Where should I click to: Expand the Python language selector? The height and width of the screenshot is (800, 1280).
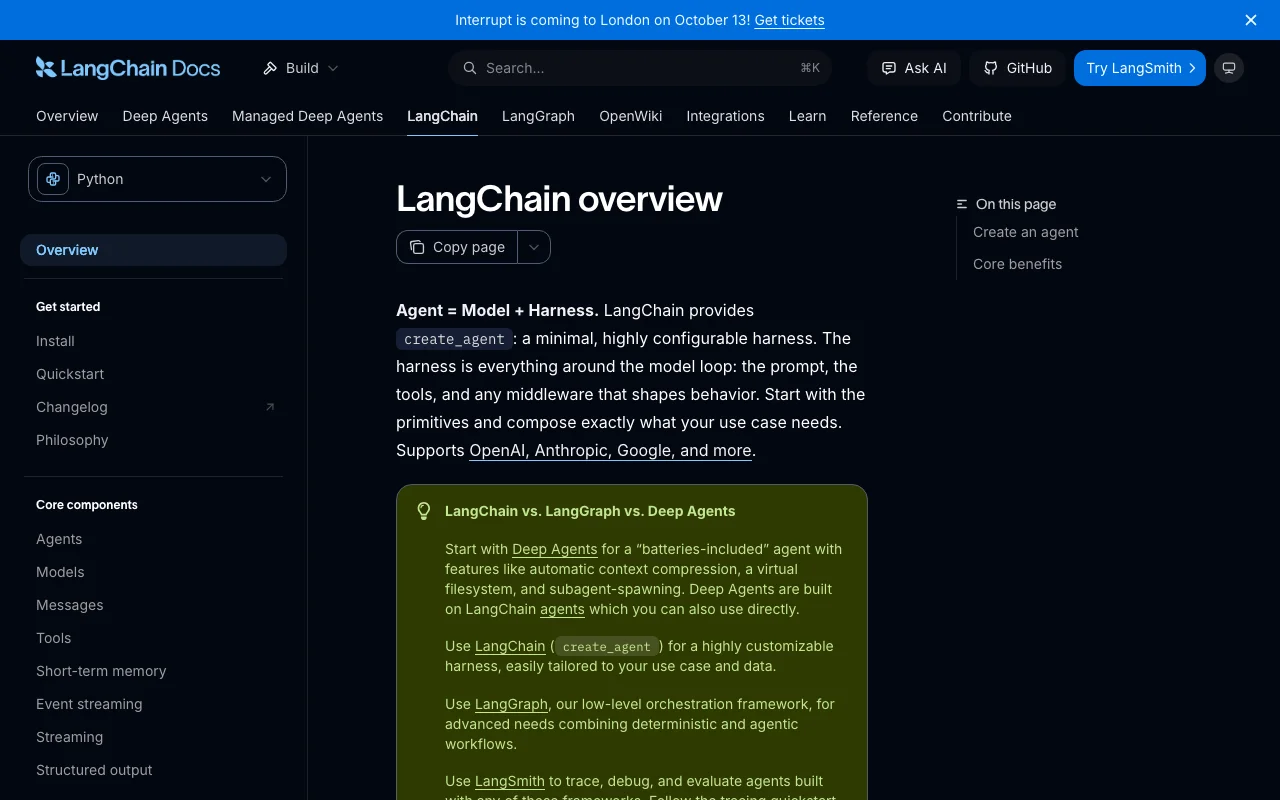[157, 179]
